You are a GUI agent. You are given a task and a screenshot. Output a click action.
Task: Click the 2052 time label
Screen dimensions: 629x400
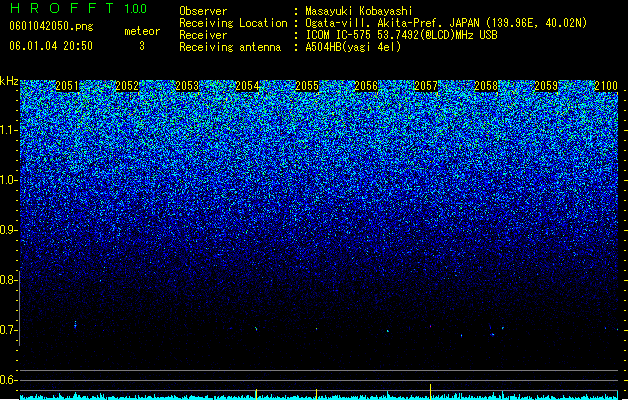[127, 86]
